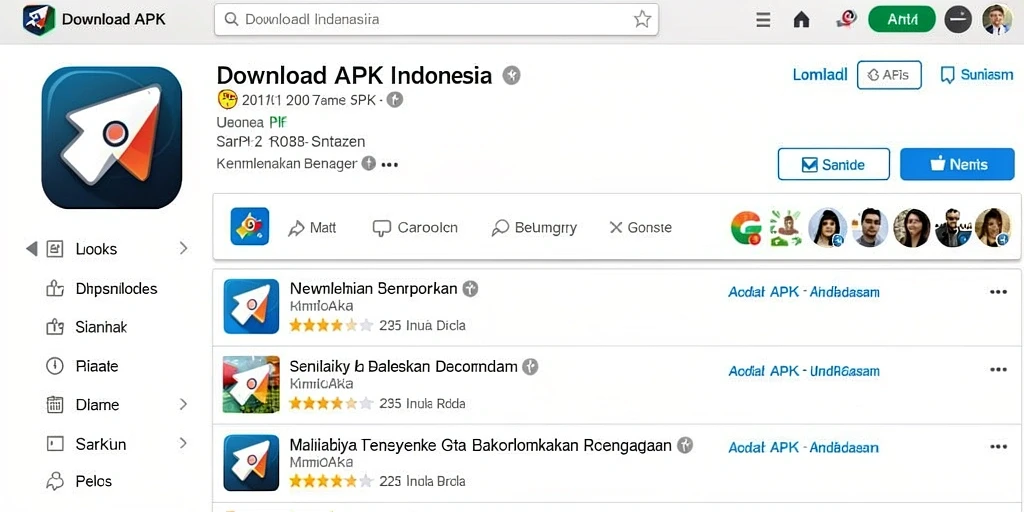Click the colorful app icon in tab bar
1024x512 pixels.
click(x=249, y=227)
